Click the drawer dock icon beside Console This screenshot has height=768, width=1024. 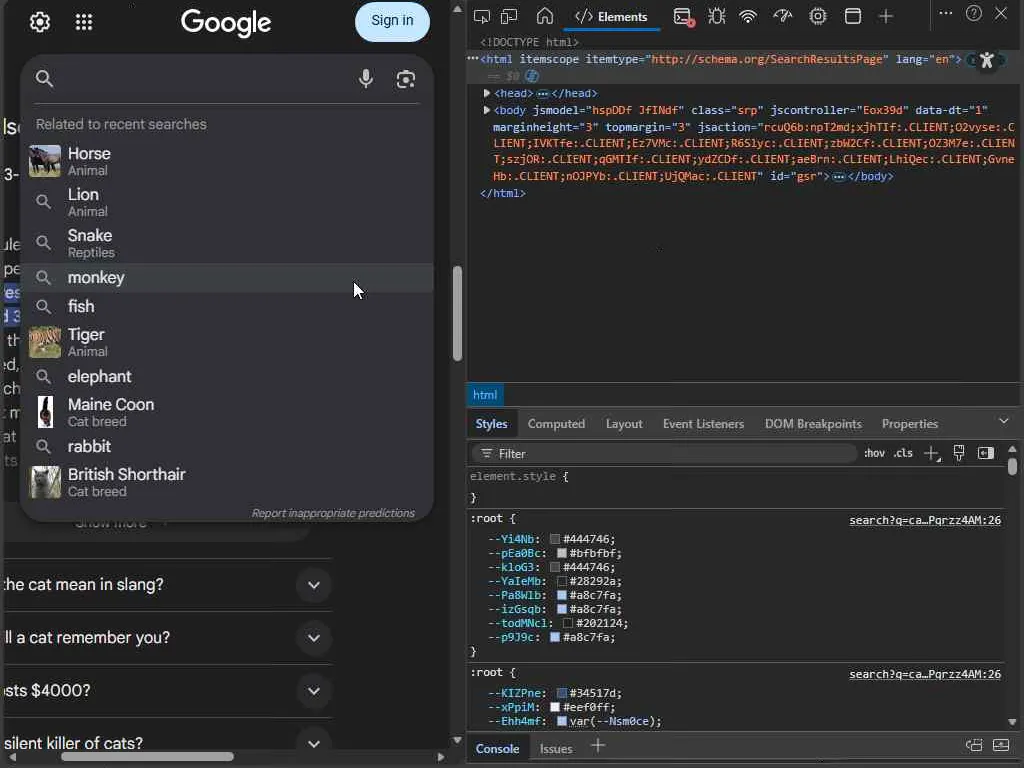coord(974,745)
